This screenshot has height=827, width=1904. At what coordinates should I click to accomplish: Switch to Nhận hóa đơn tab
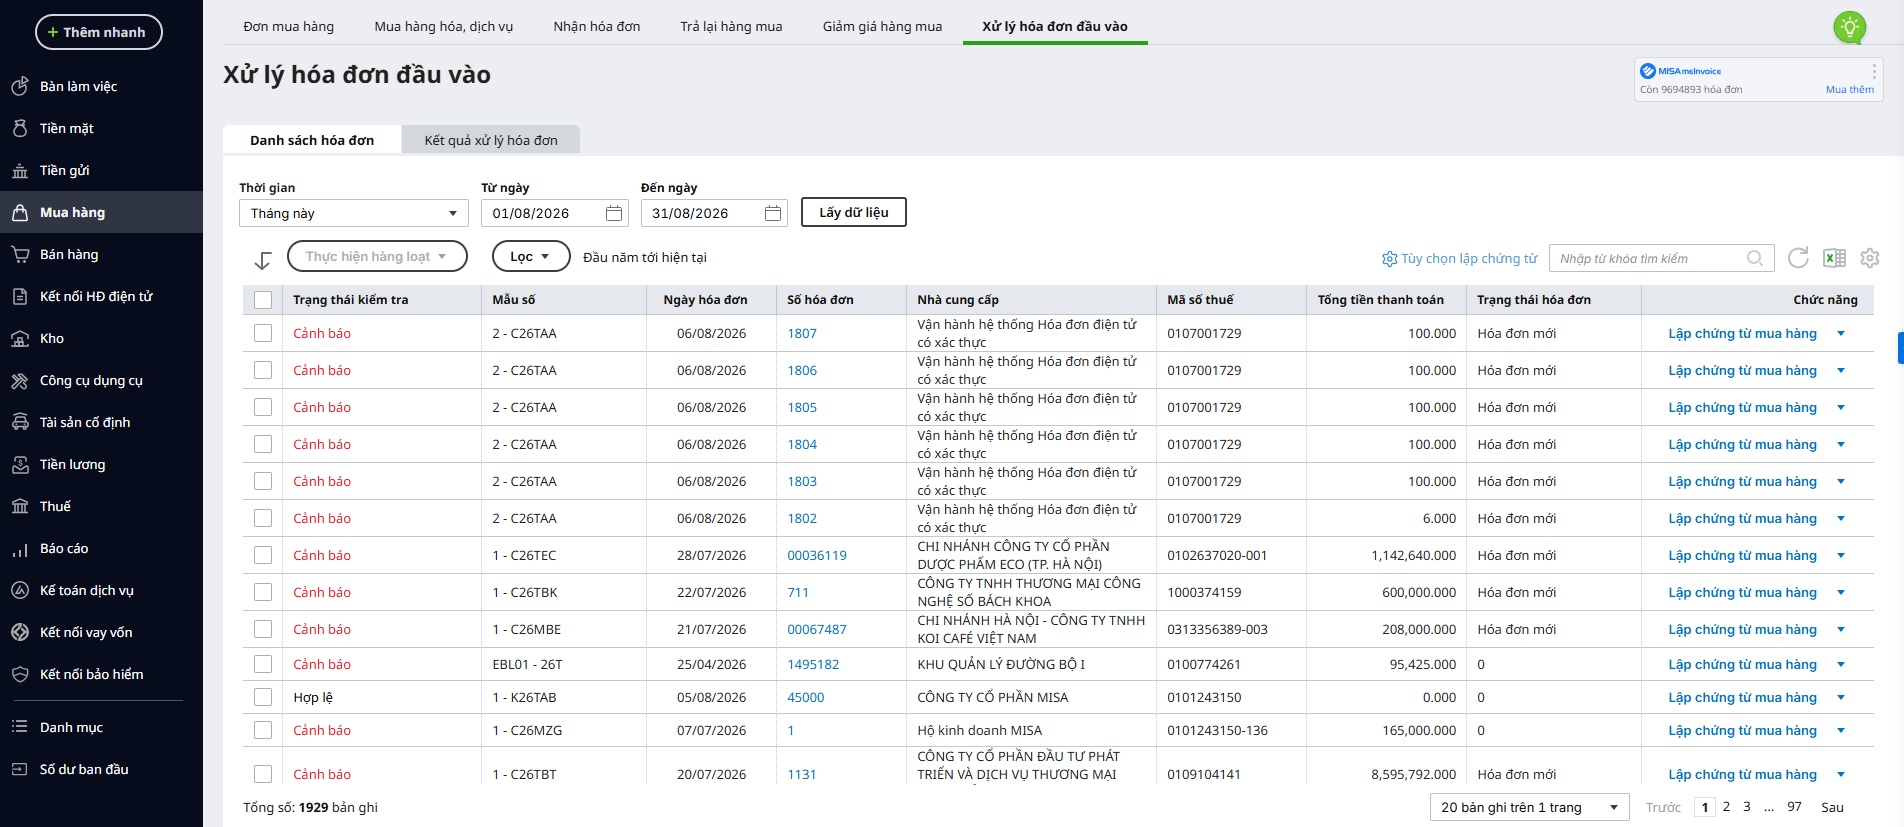[x=597, y=26]
